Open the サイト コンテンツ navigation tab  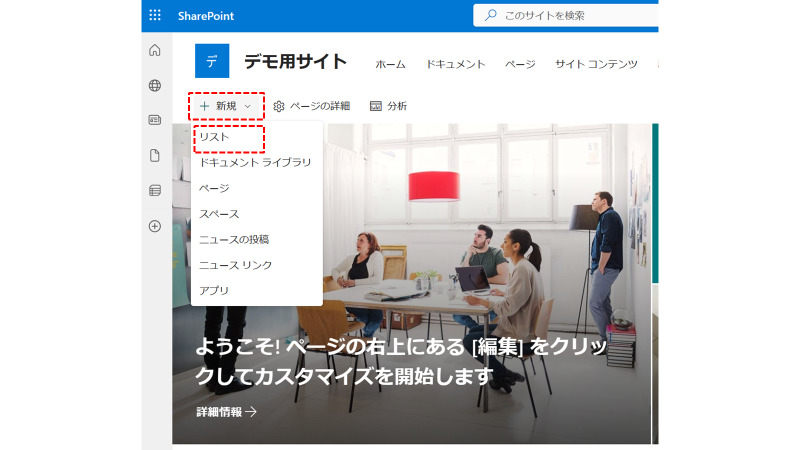click(x=596, y=64)
